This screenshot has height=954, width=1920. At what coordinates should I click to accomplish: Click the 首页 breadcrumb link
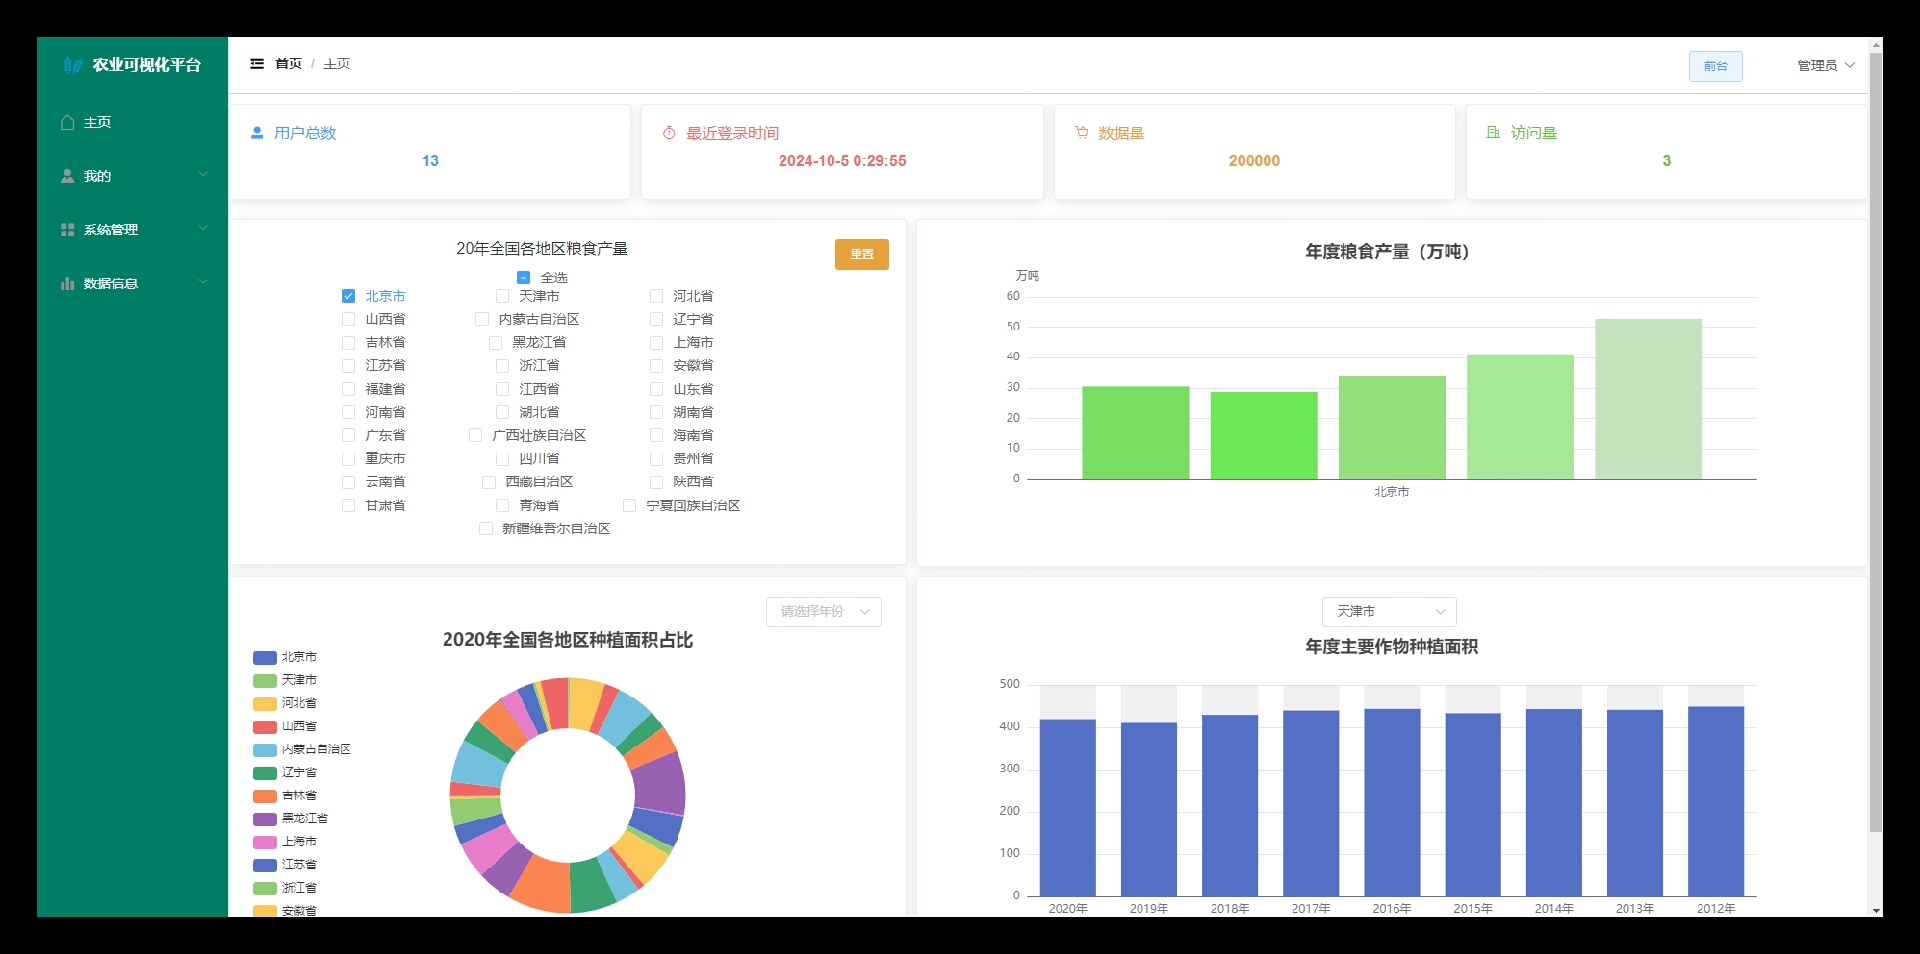click(x=288, y=64)
